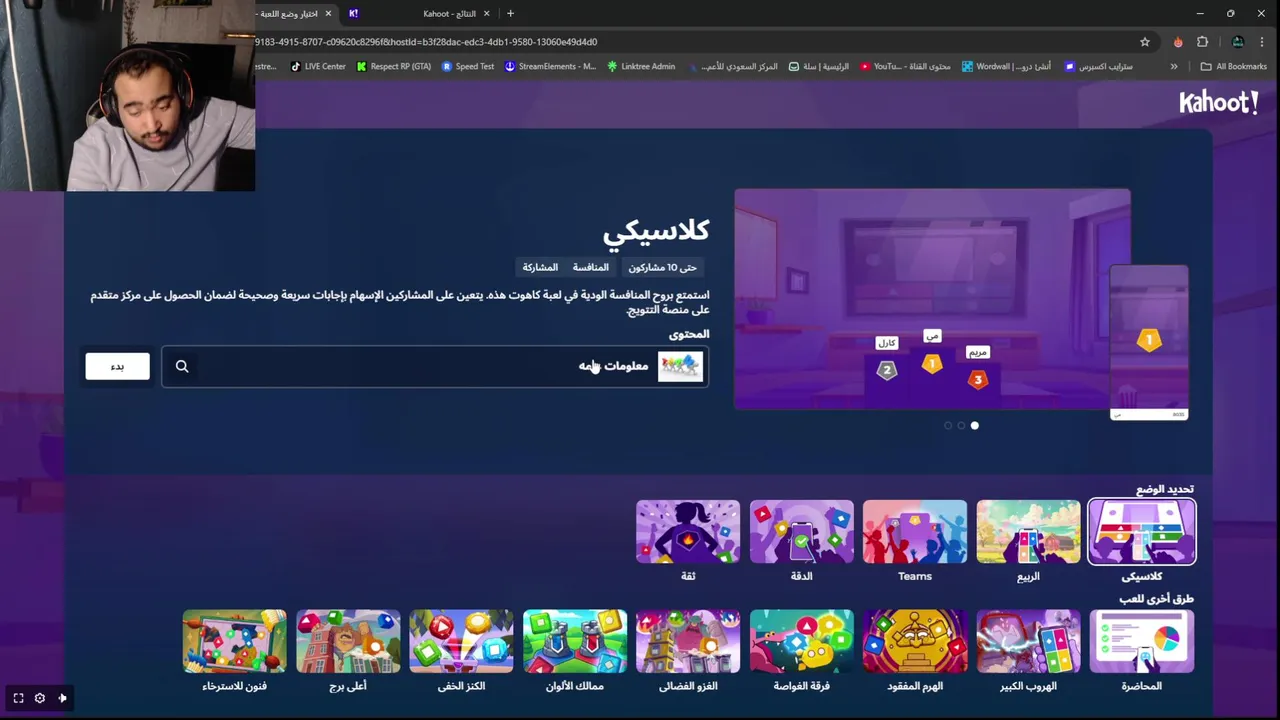Click the phone preview with gold medal
This screenshot has width=1280, height=720.
tap(1149, 342)
